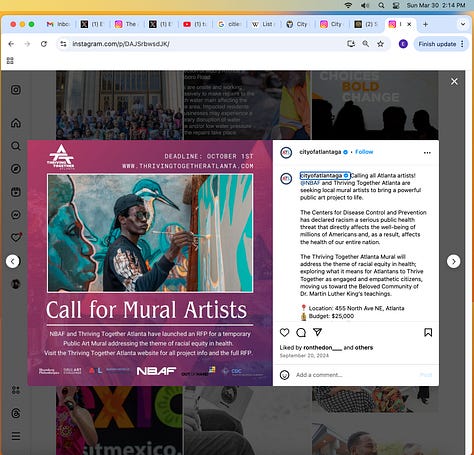Click the Post comment button
This screenshot has height=455, width=474.
pos(426,375)
